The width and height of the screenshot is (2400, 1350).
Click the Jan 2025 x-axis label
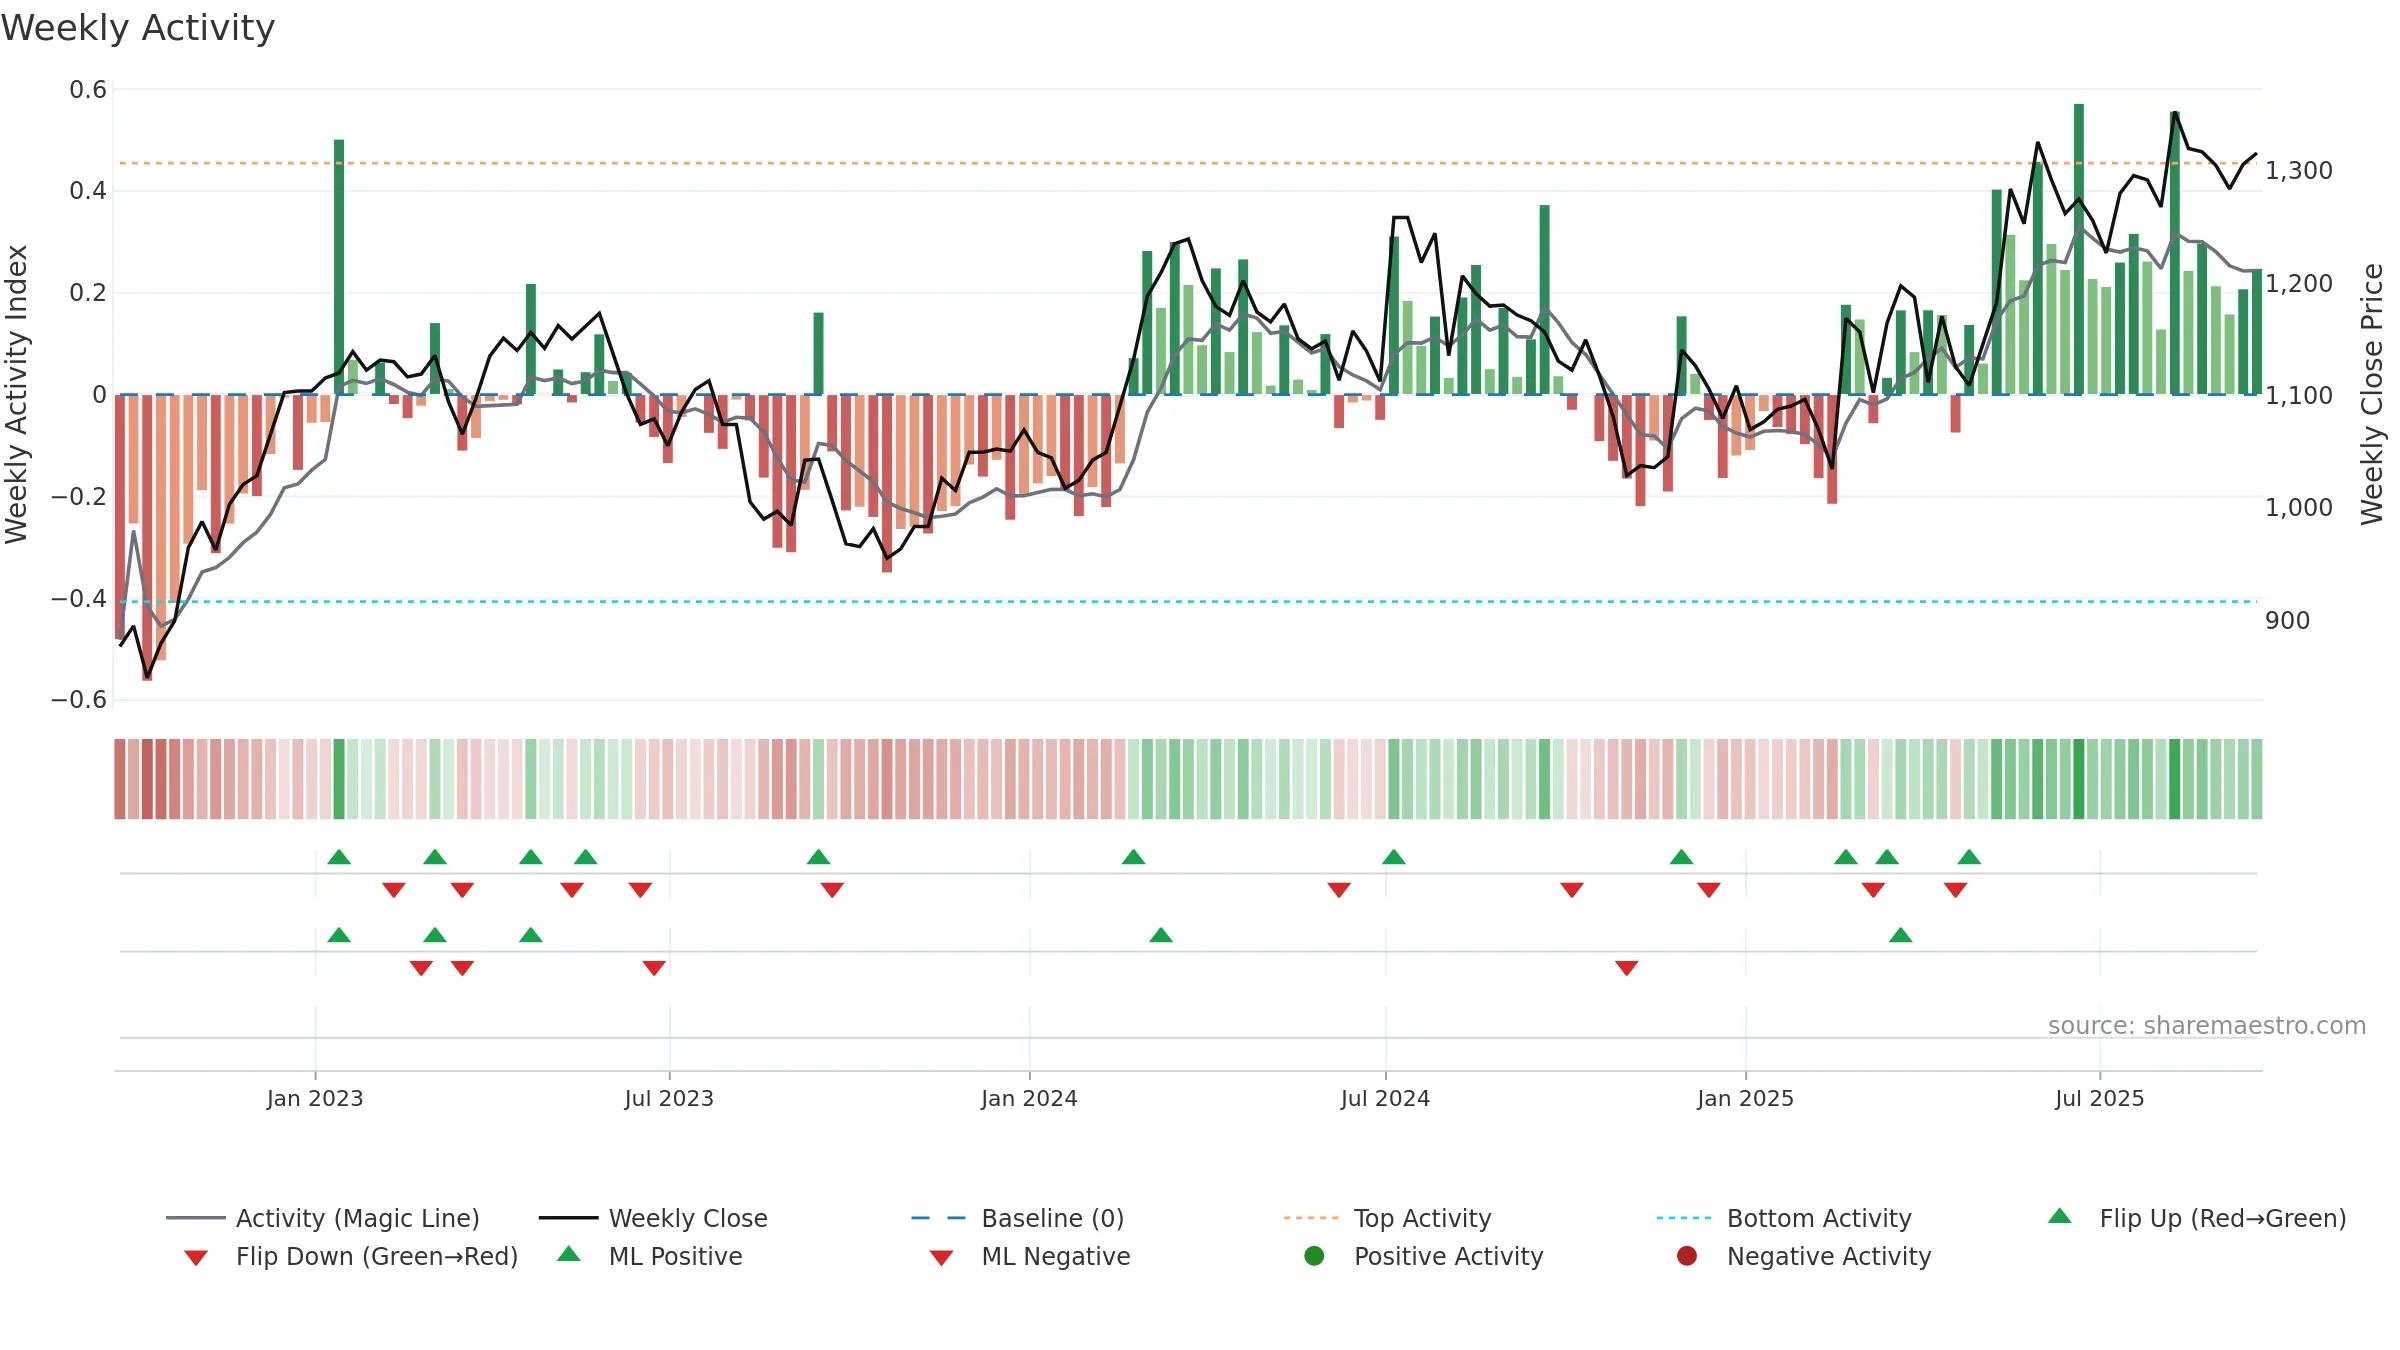coord(1745,1098)
